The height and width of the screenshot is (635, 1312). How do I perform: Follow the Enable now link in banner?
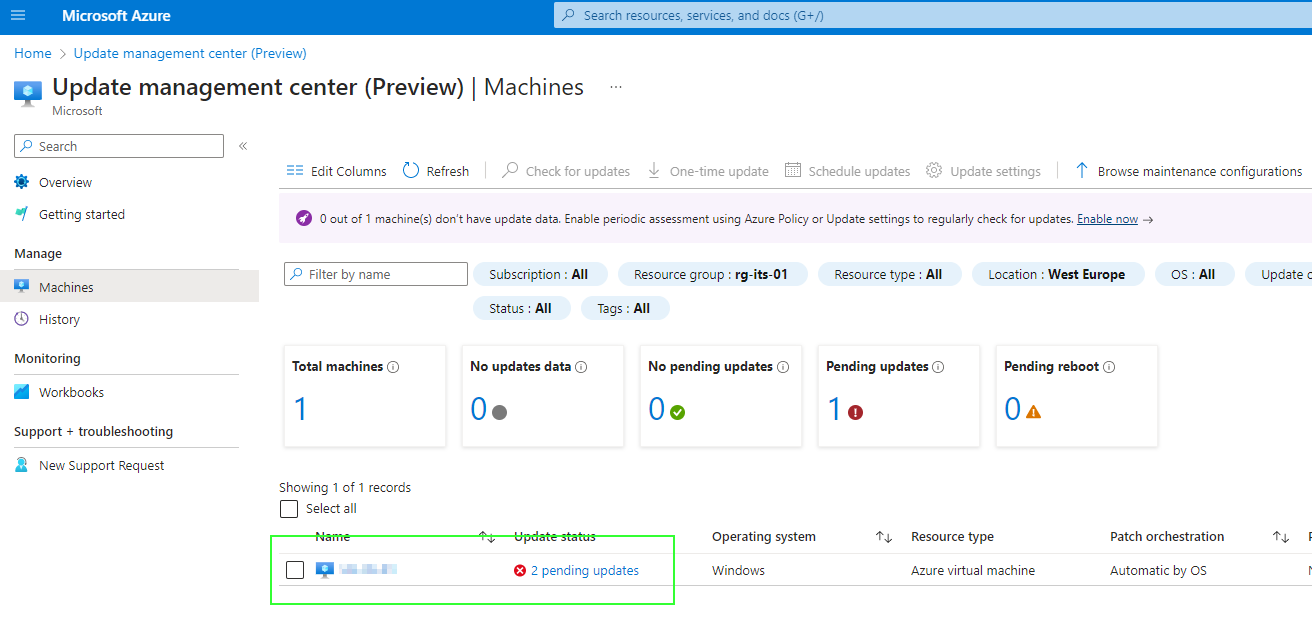coord(1107,219)
